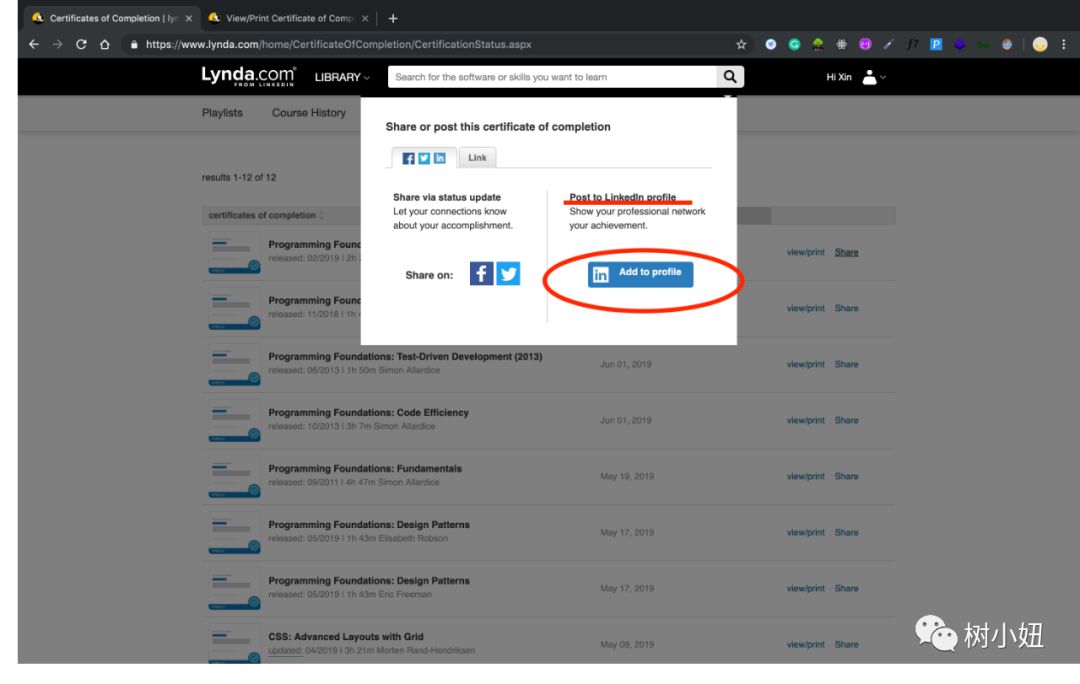Select the social icons share tab
This screenshot has width=1080, height=684.
pyautogui.click(x=424, y=158)
